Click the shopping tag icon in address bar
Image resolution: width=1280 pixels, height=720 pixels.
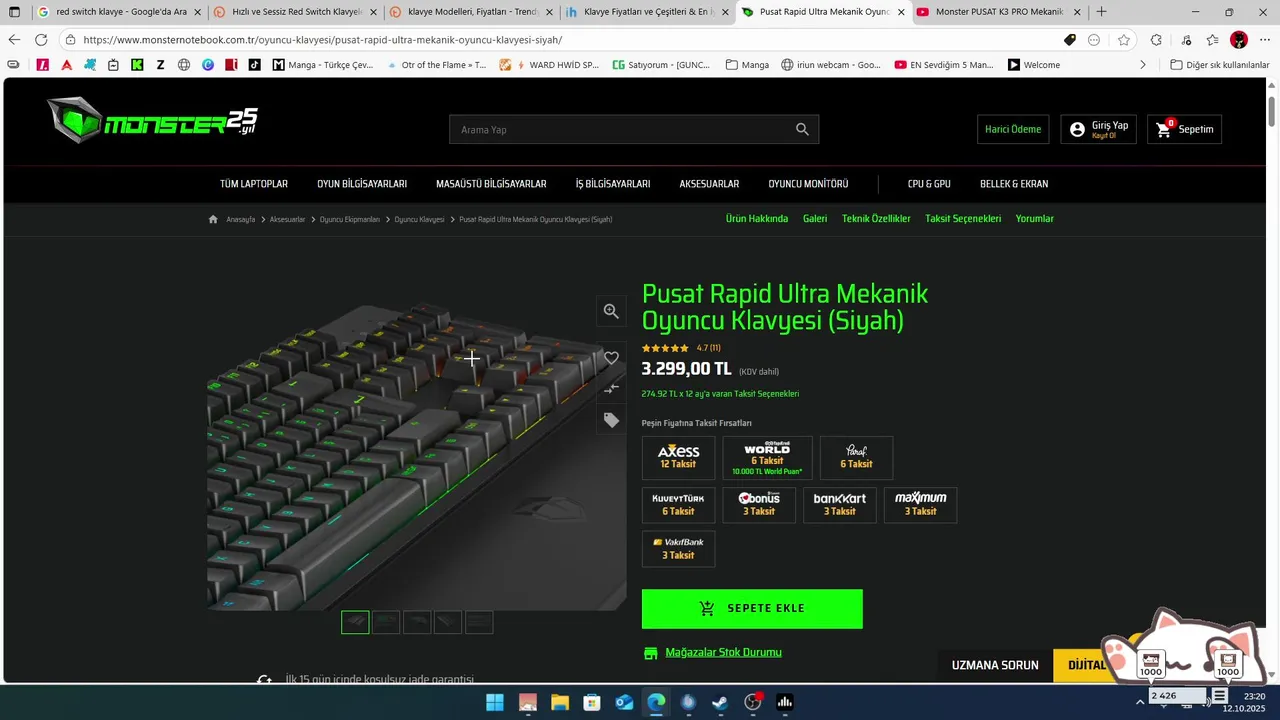point(1070,40)
